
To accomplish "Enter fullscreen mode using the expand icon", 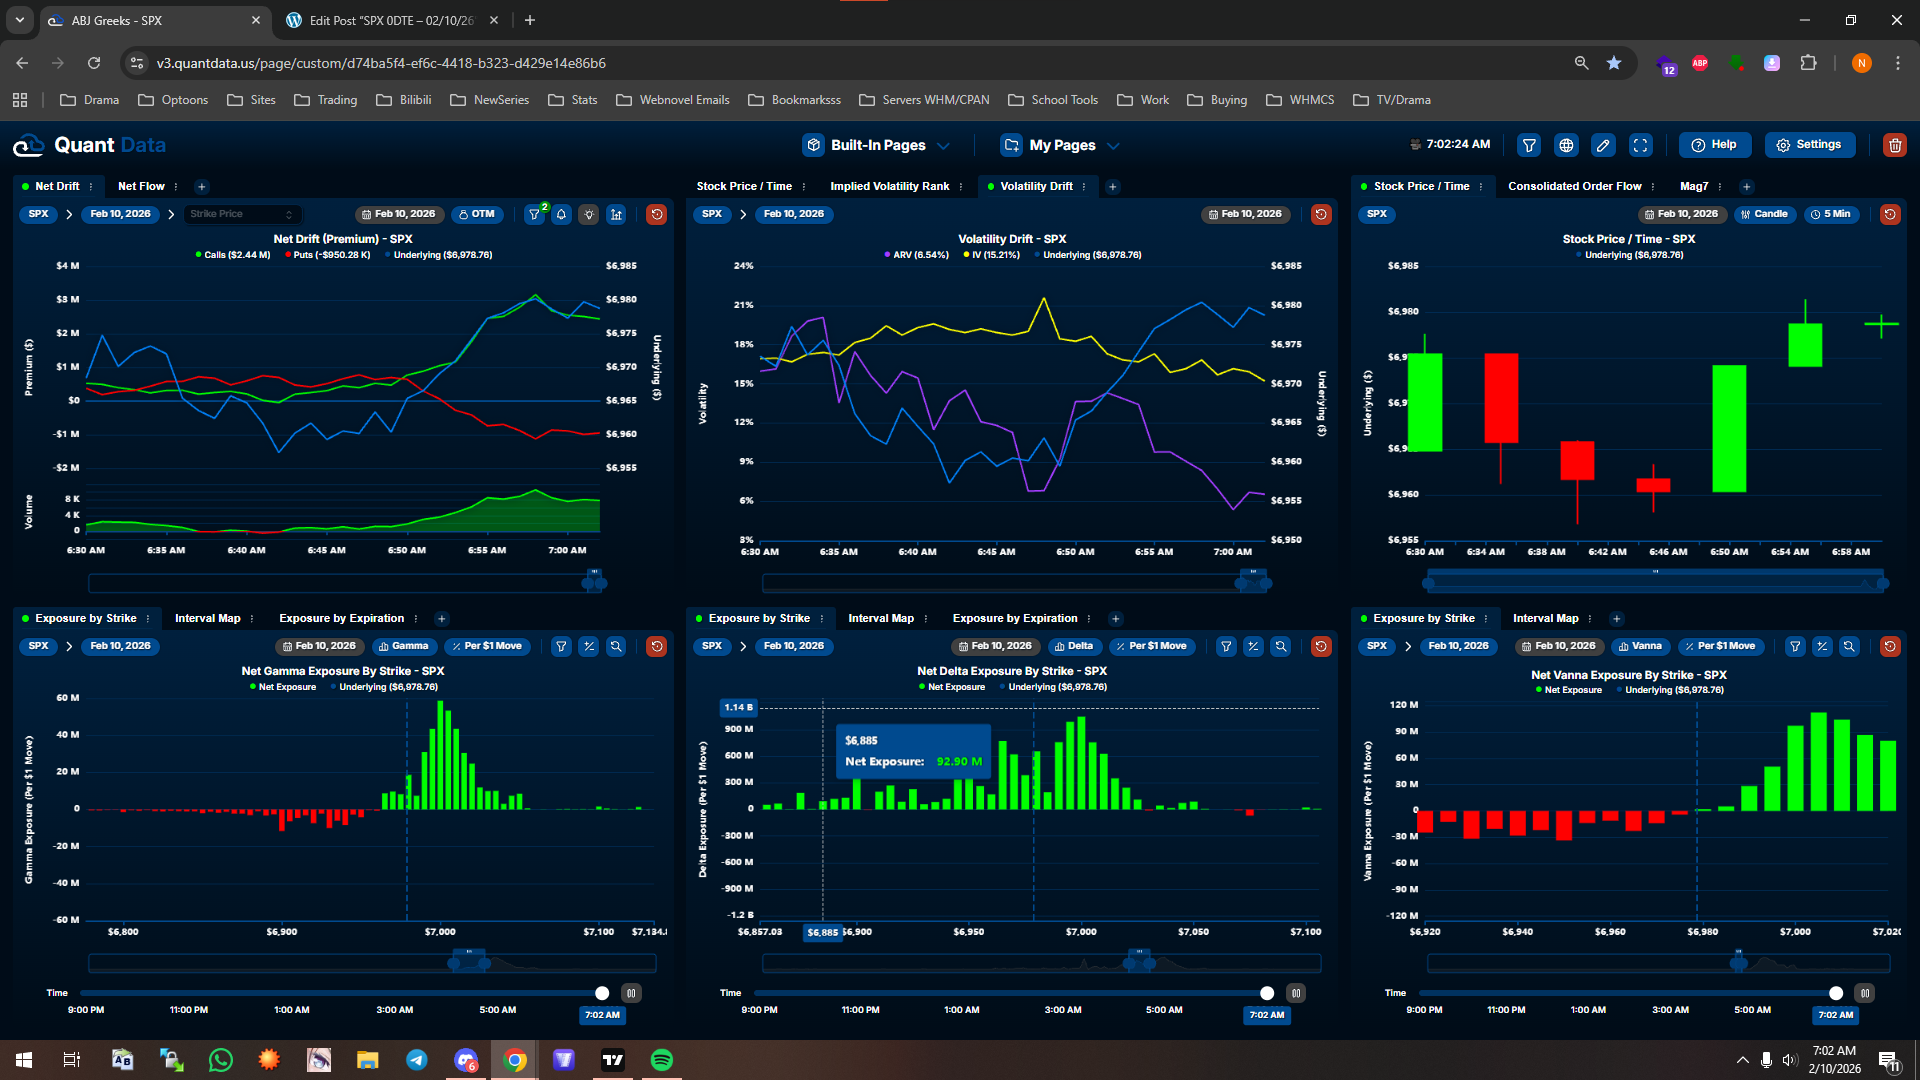I will click(1641, 145).
